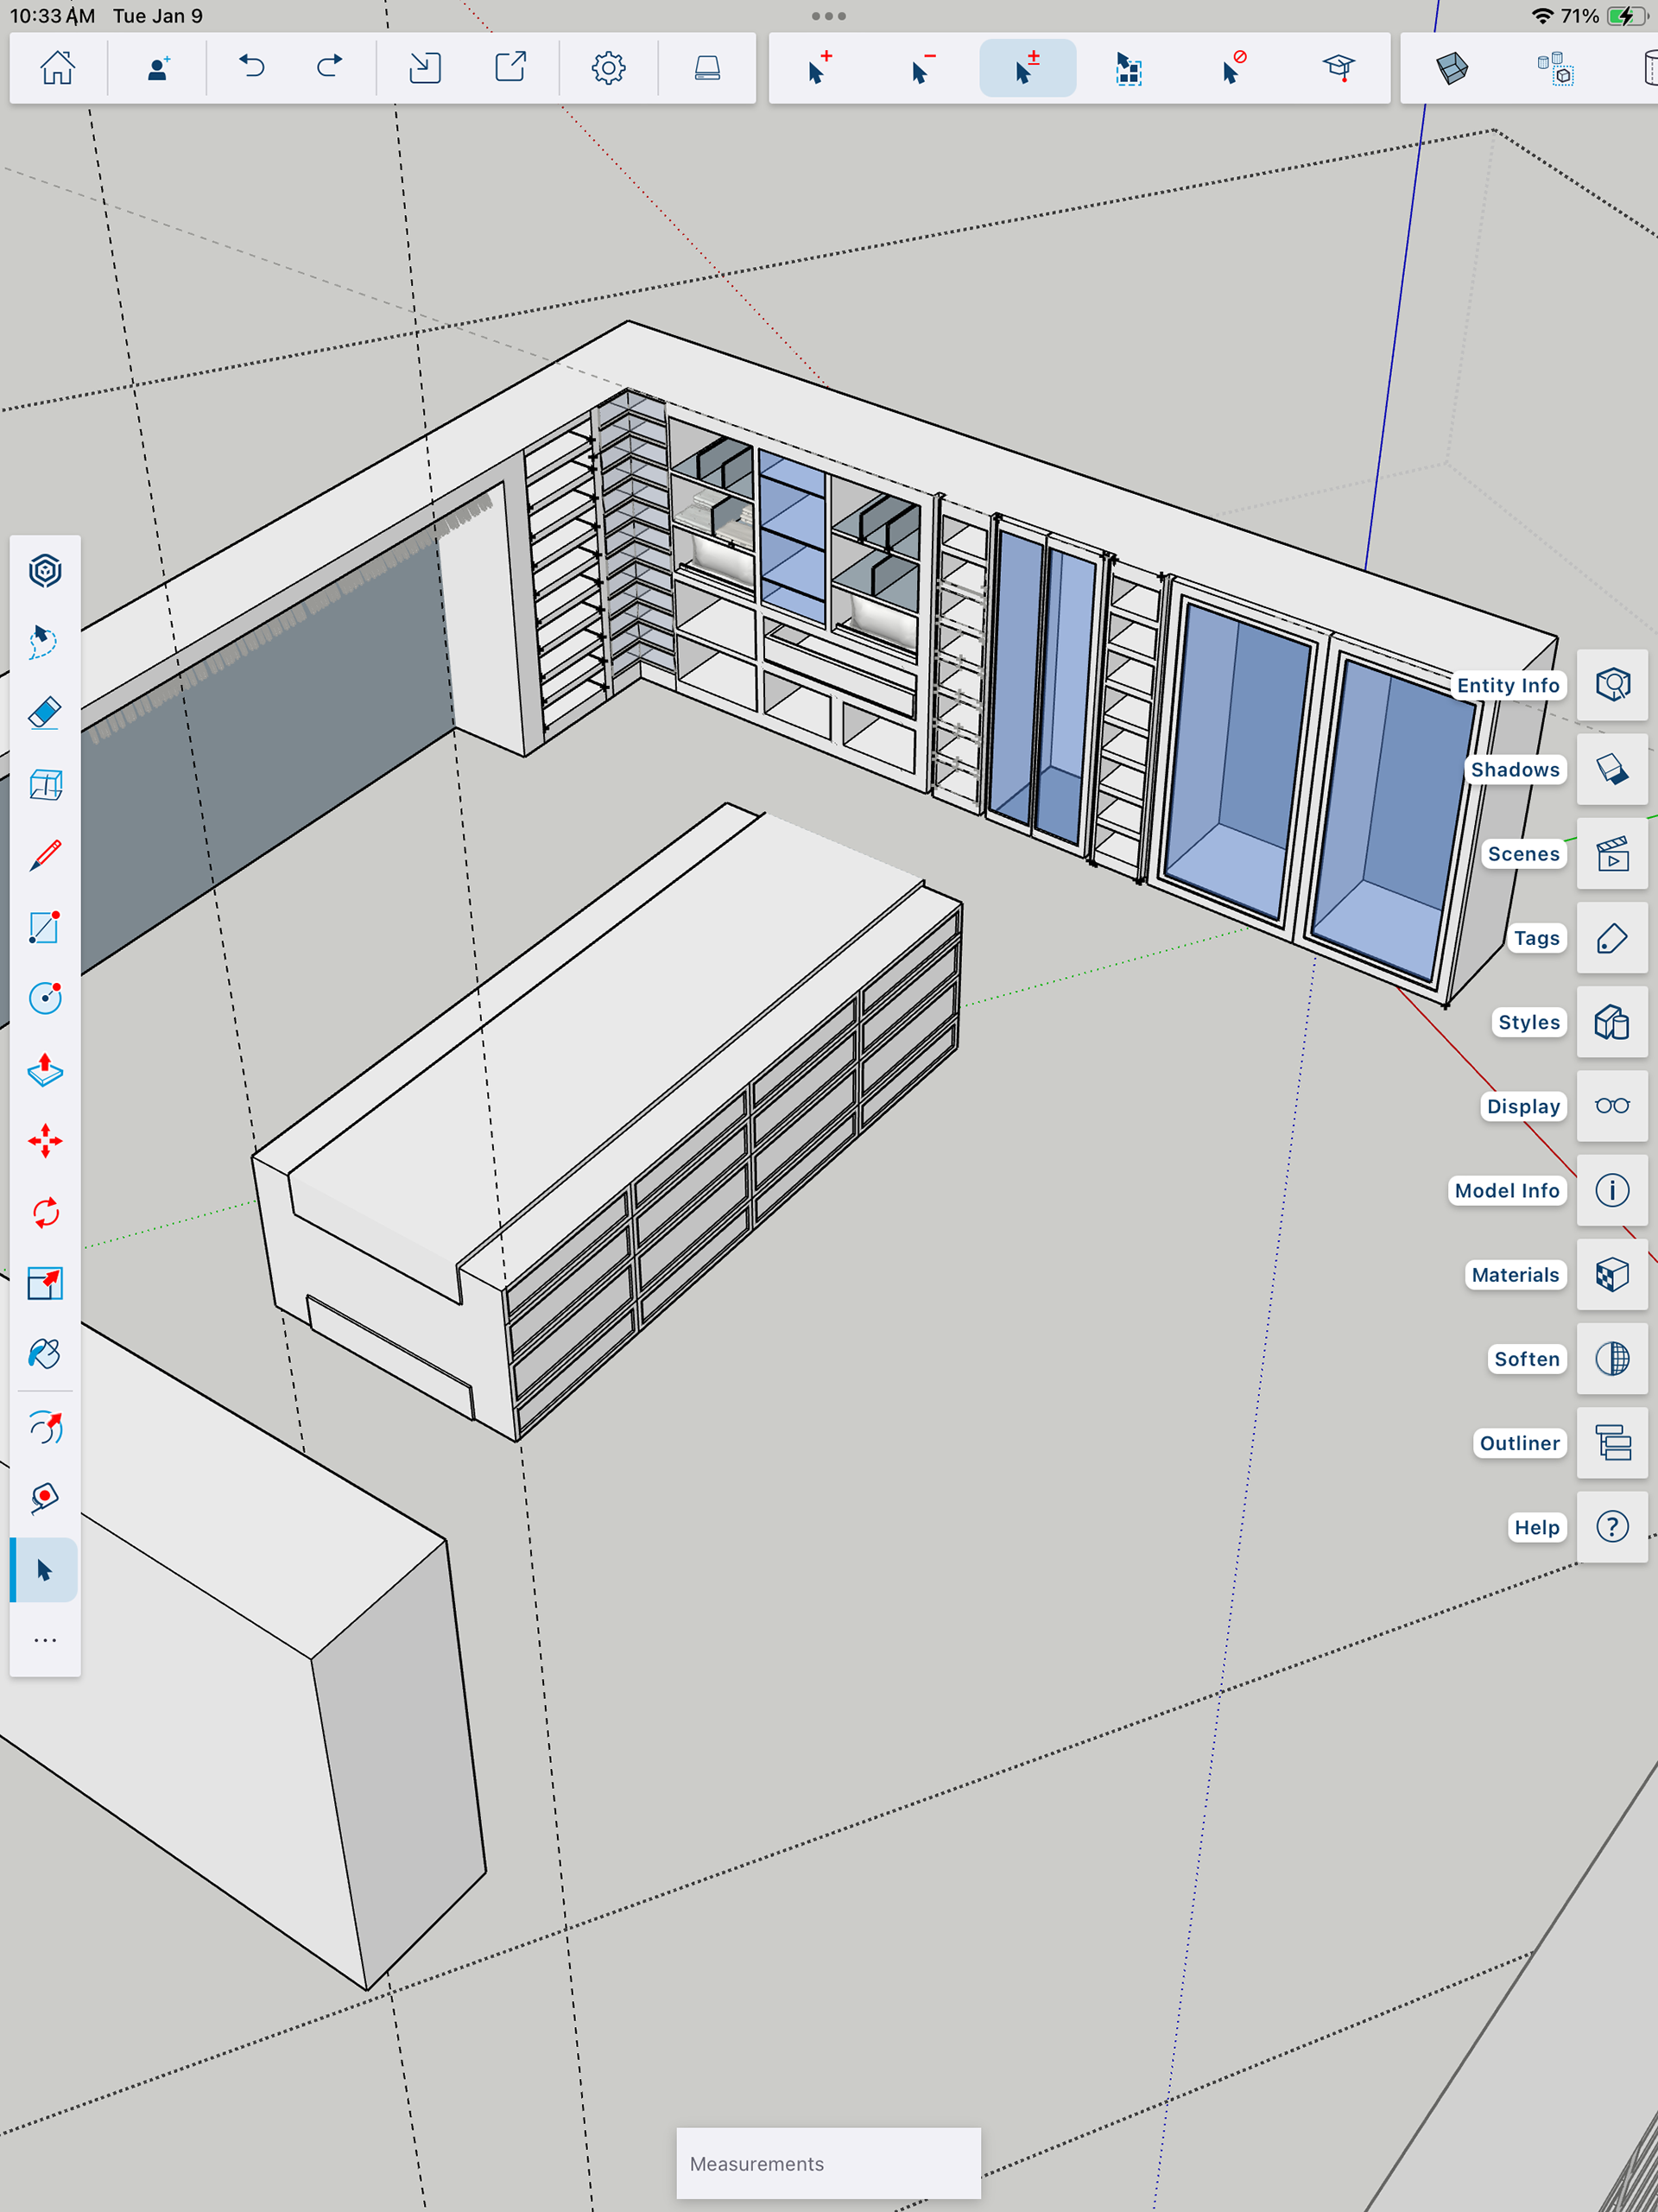
Task: Click the Undo button
Action: (x=252, y=68)
